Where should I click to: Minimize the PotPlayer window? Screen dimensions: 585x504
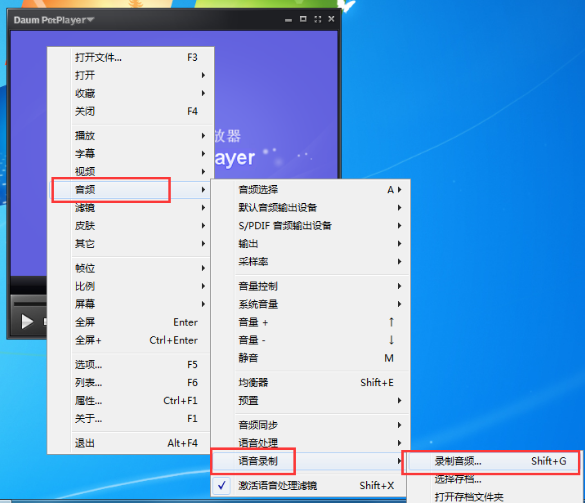[288, 20]
